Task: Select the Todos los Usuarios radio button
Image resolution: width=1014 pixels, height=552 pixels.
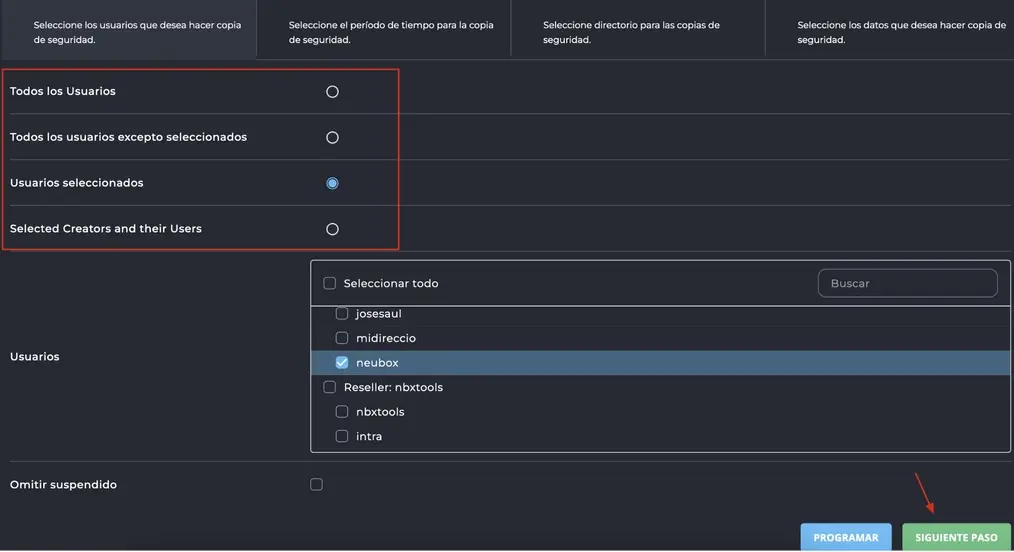Action: tap(332, 92)
